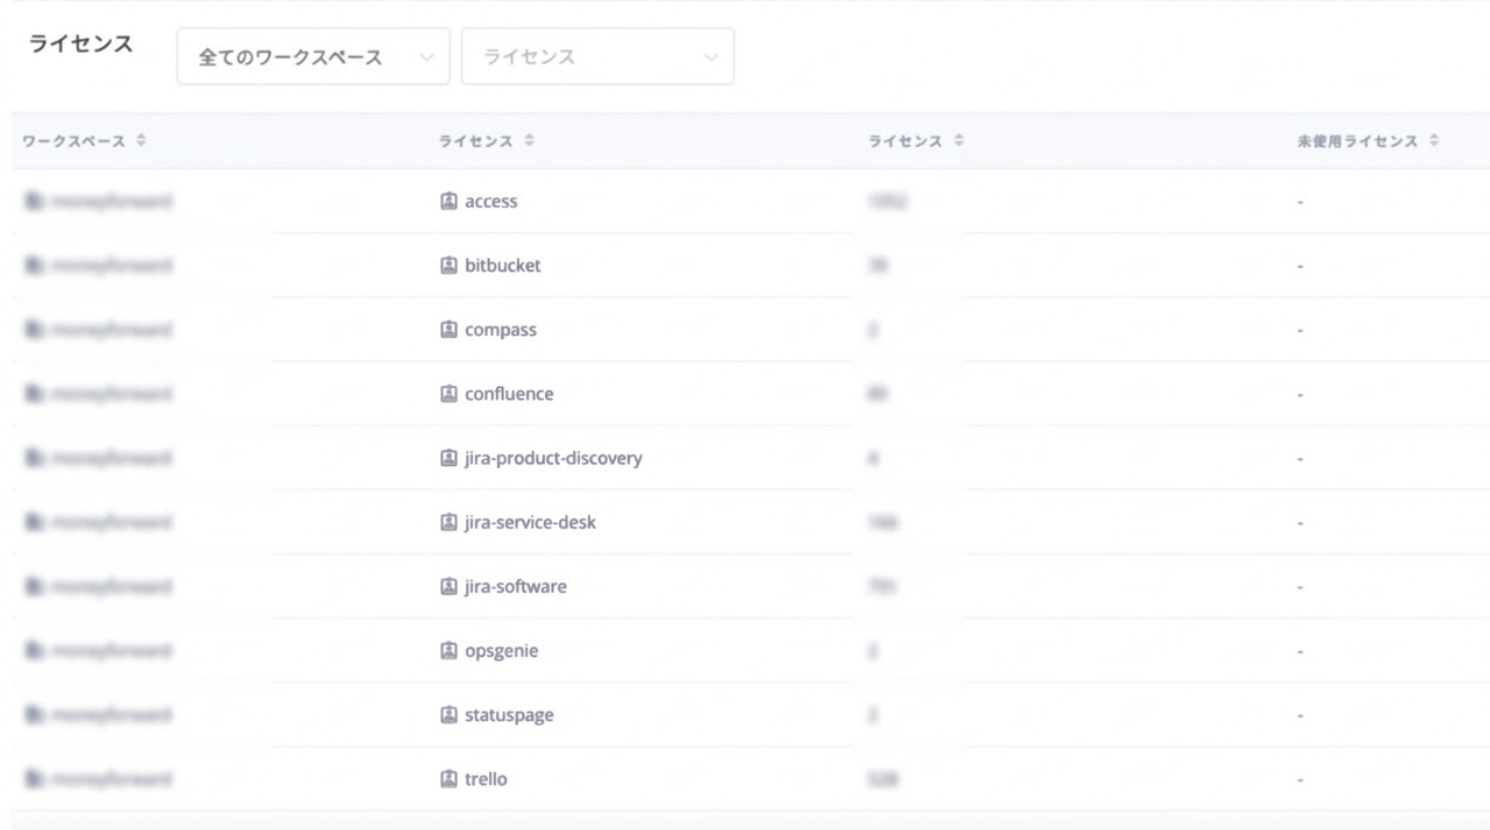Click the license icon beside bitbucket
The height and width of the screenshot is (830, 1490).
(448, 265)
